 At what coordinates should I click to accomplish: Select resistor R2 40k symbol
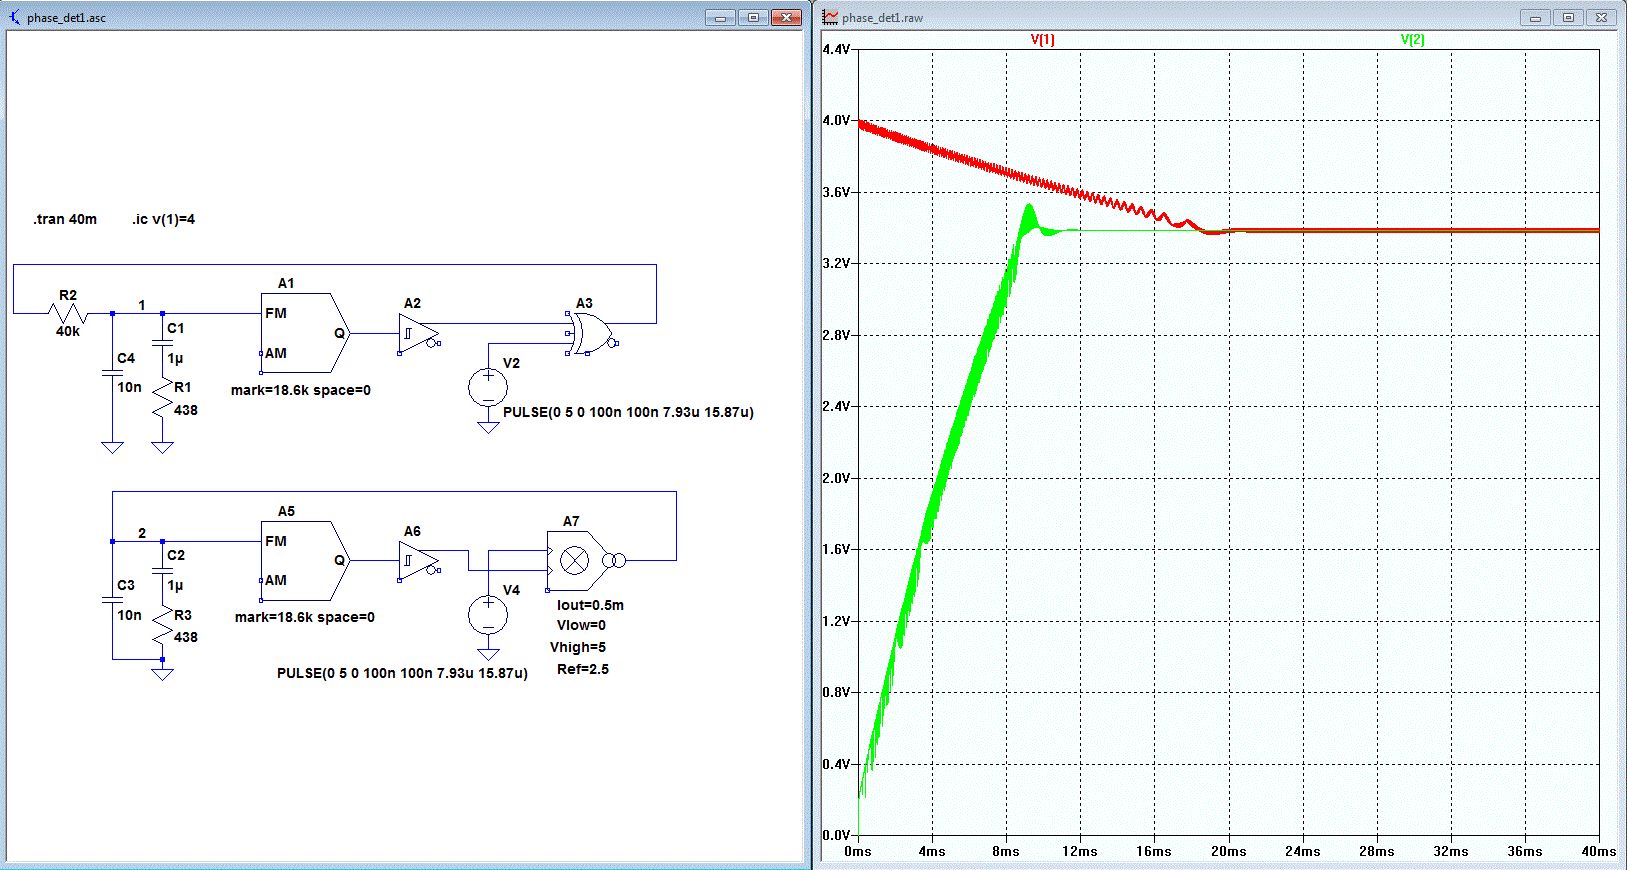[x=68, y=314]
